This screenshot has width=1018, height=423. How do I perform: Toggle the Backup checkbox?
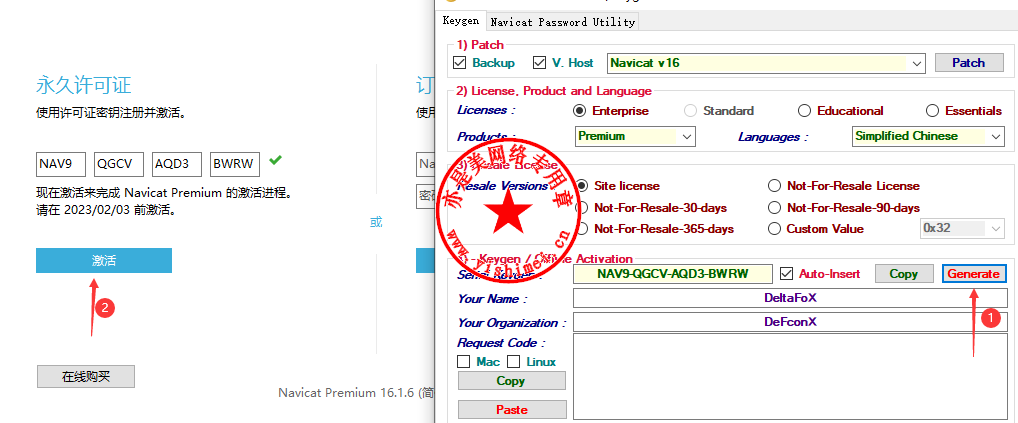tap(460, 63)
